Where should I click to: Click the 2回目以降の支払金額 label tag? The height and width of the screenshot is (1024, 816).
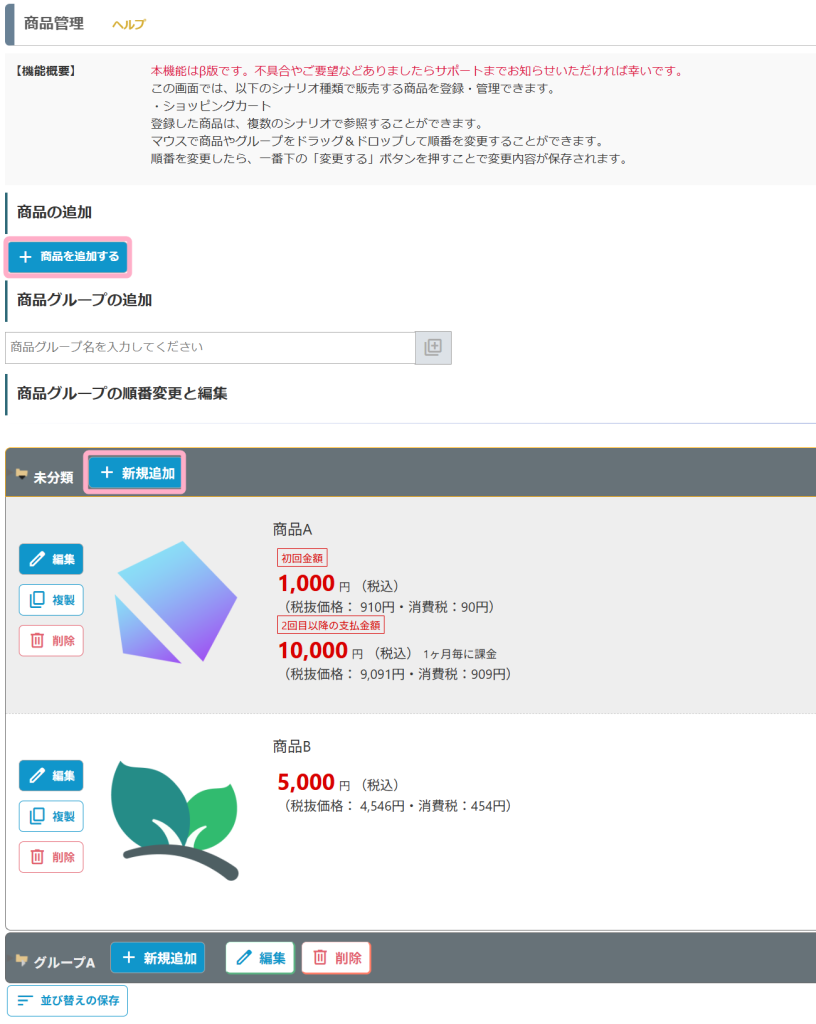(331, 625)
